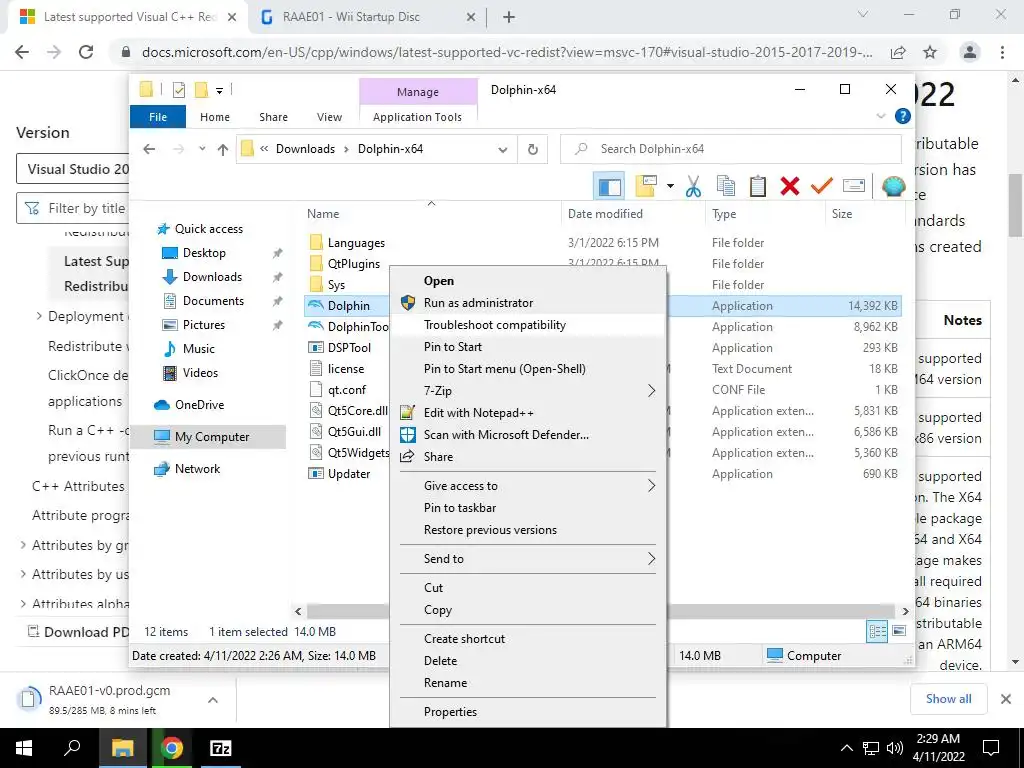Screen dimensions: 1024x768
Task: Show hidden tray icons chevron
Action: pos(846,748)
